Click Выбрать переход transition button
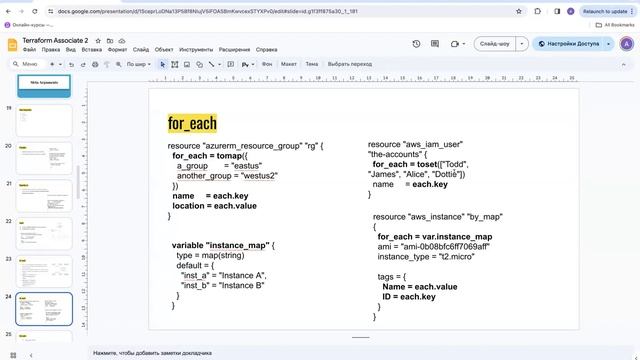This screenshot has height=360, width=640. pyautogui.click(x=350, y=64)
